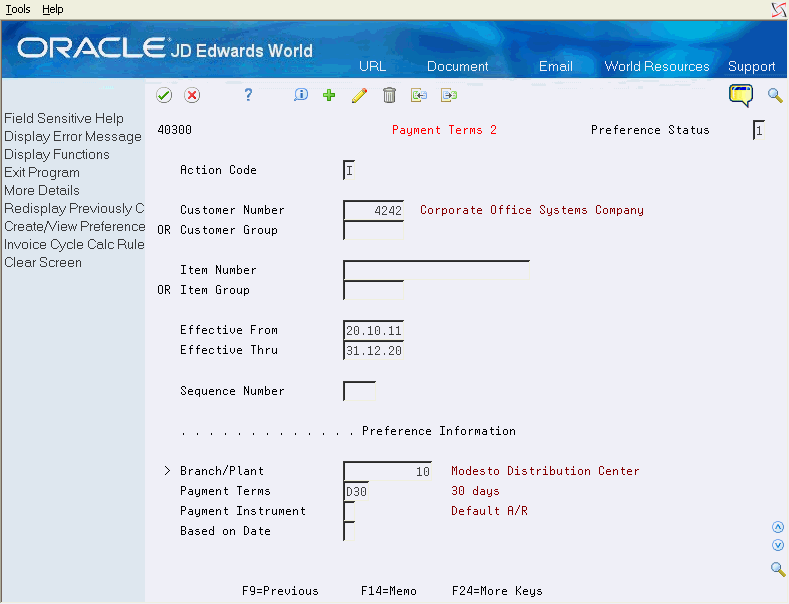Click the Item Number field

click(436, 270)
